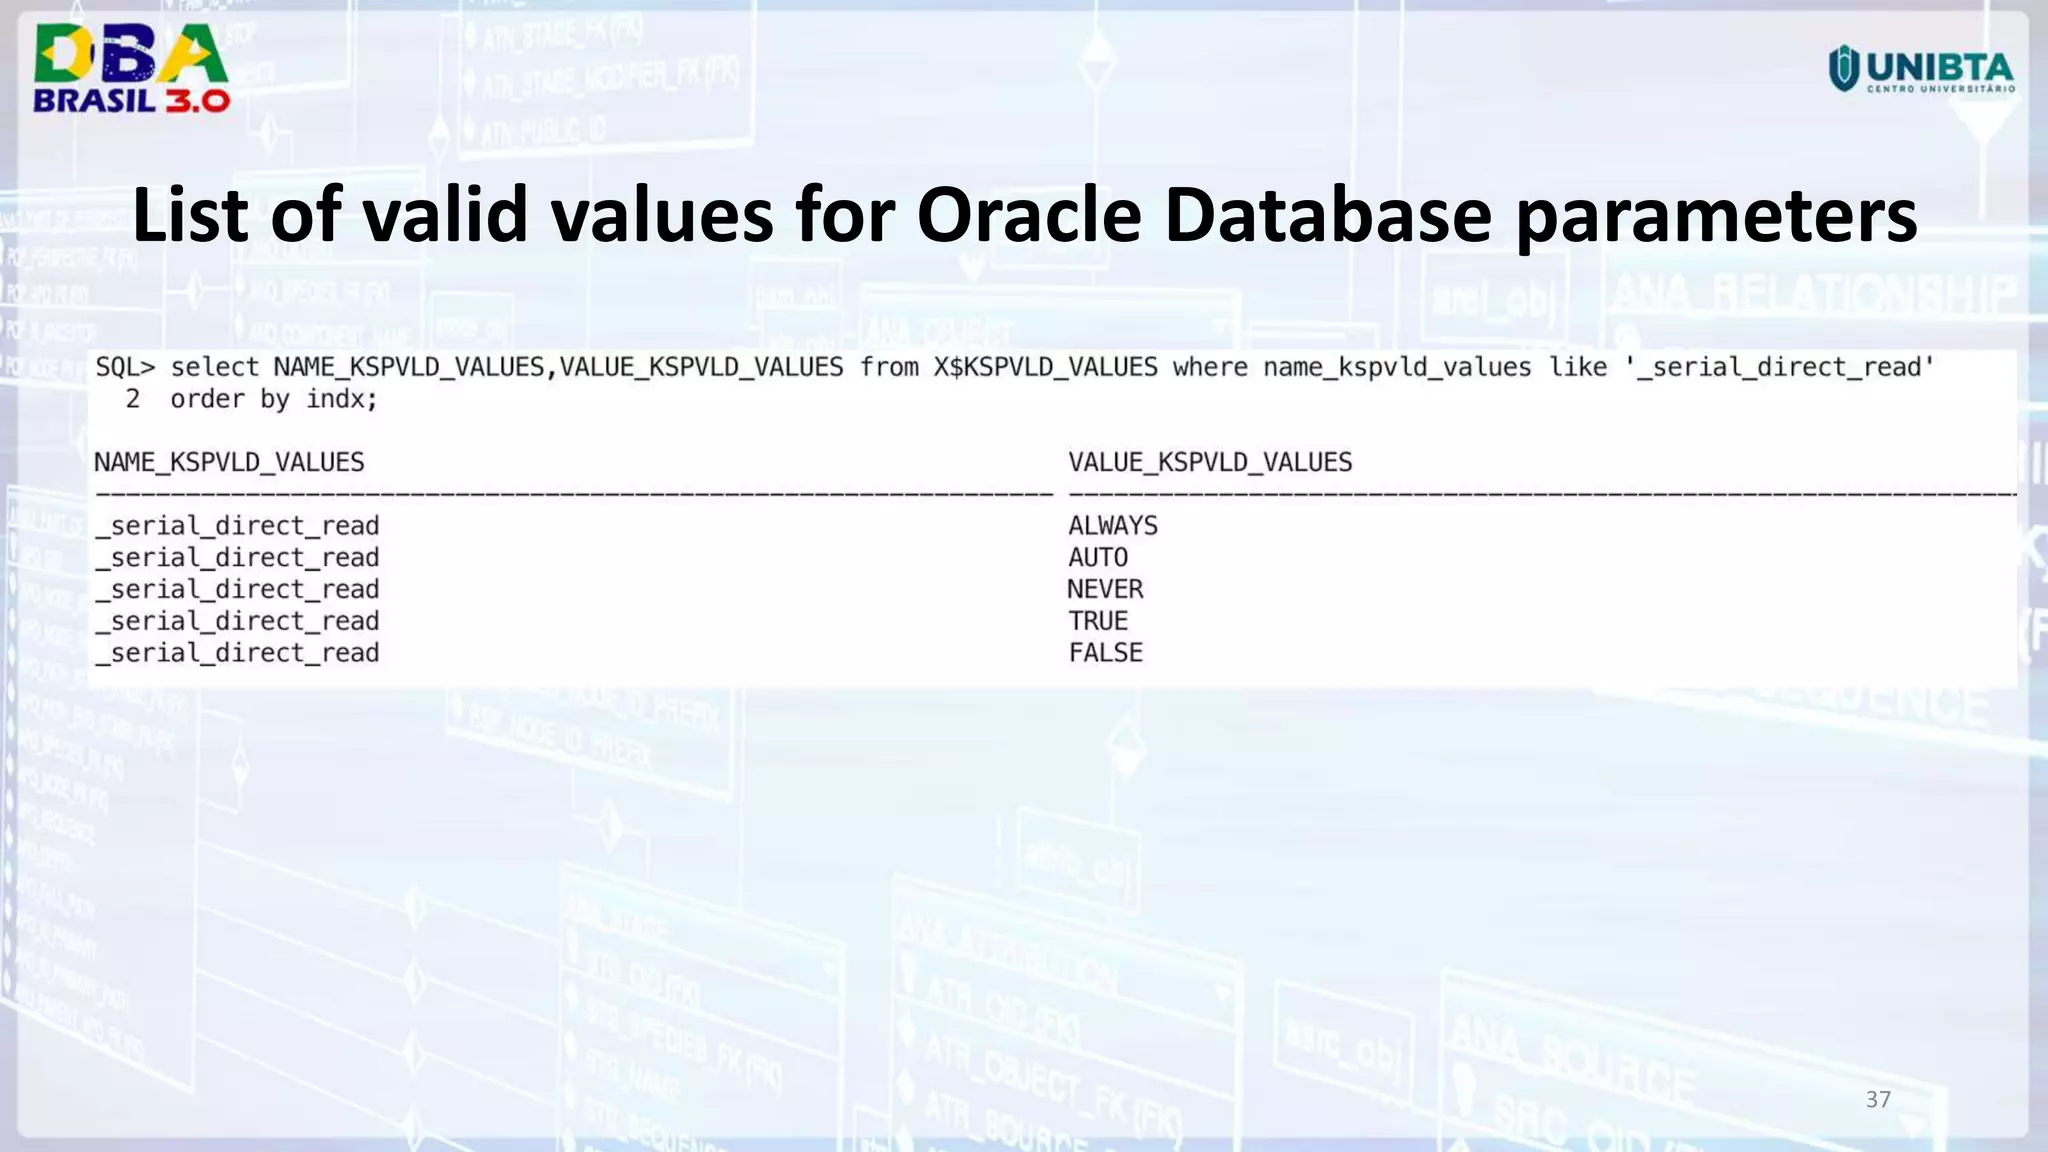Click the ALWAYS value row
This screenshot has height=1152, width=2048.
click(1113, 526)
